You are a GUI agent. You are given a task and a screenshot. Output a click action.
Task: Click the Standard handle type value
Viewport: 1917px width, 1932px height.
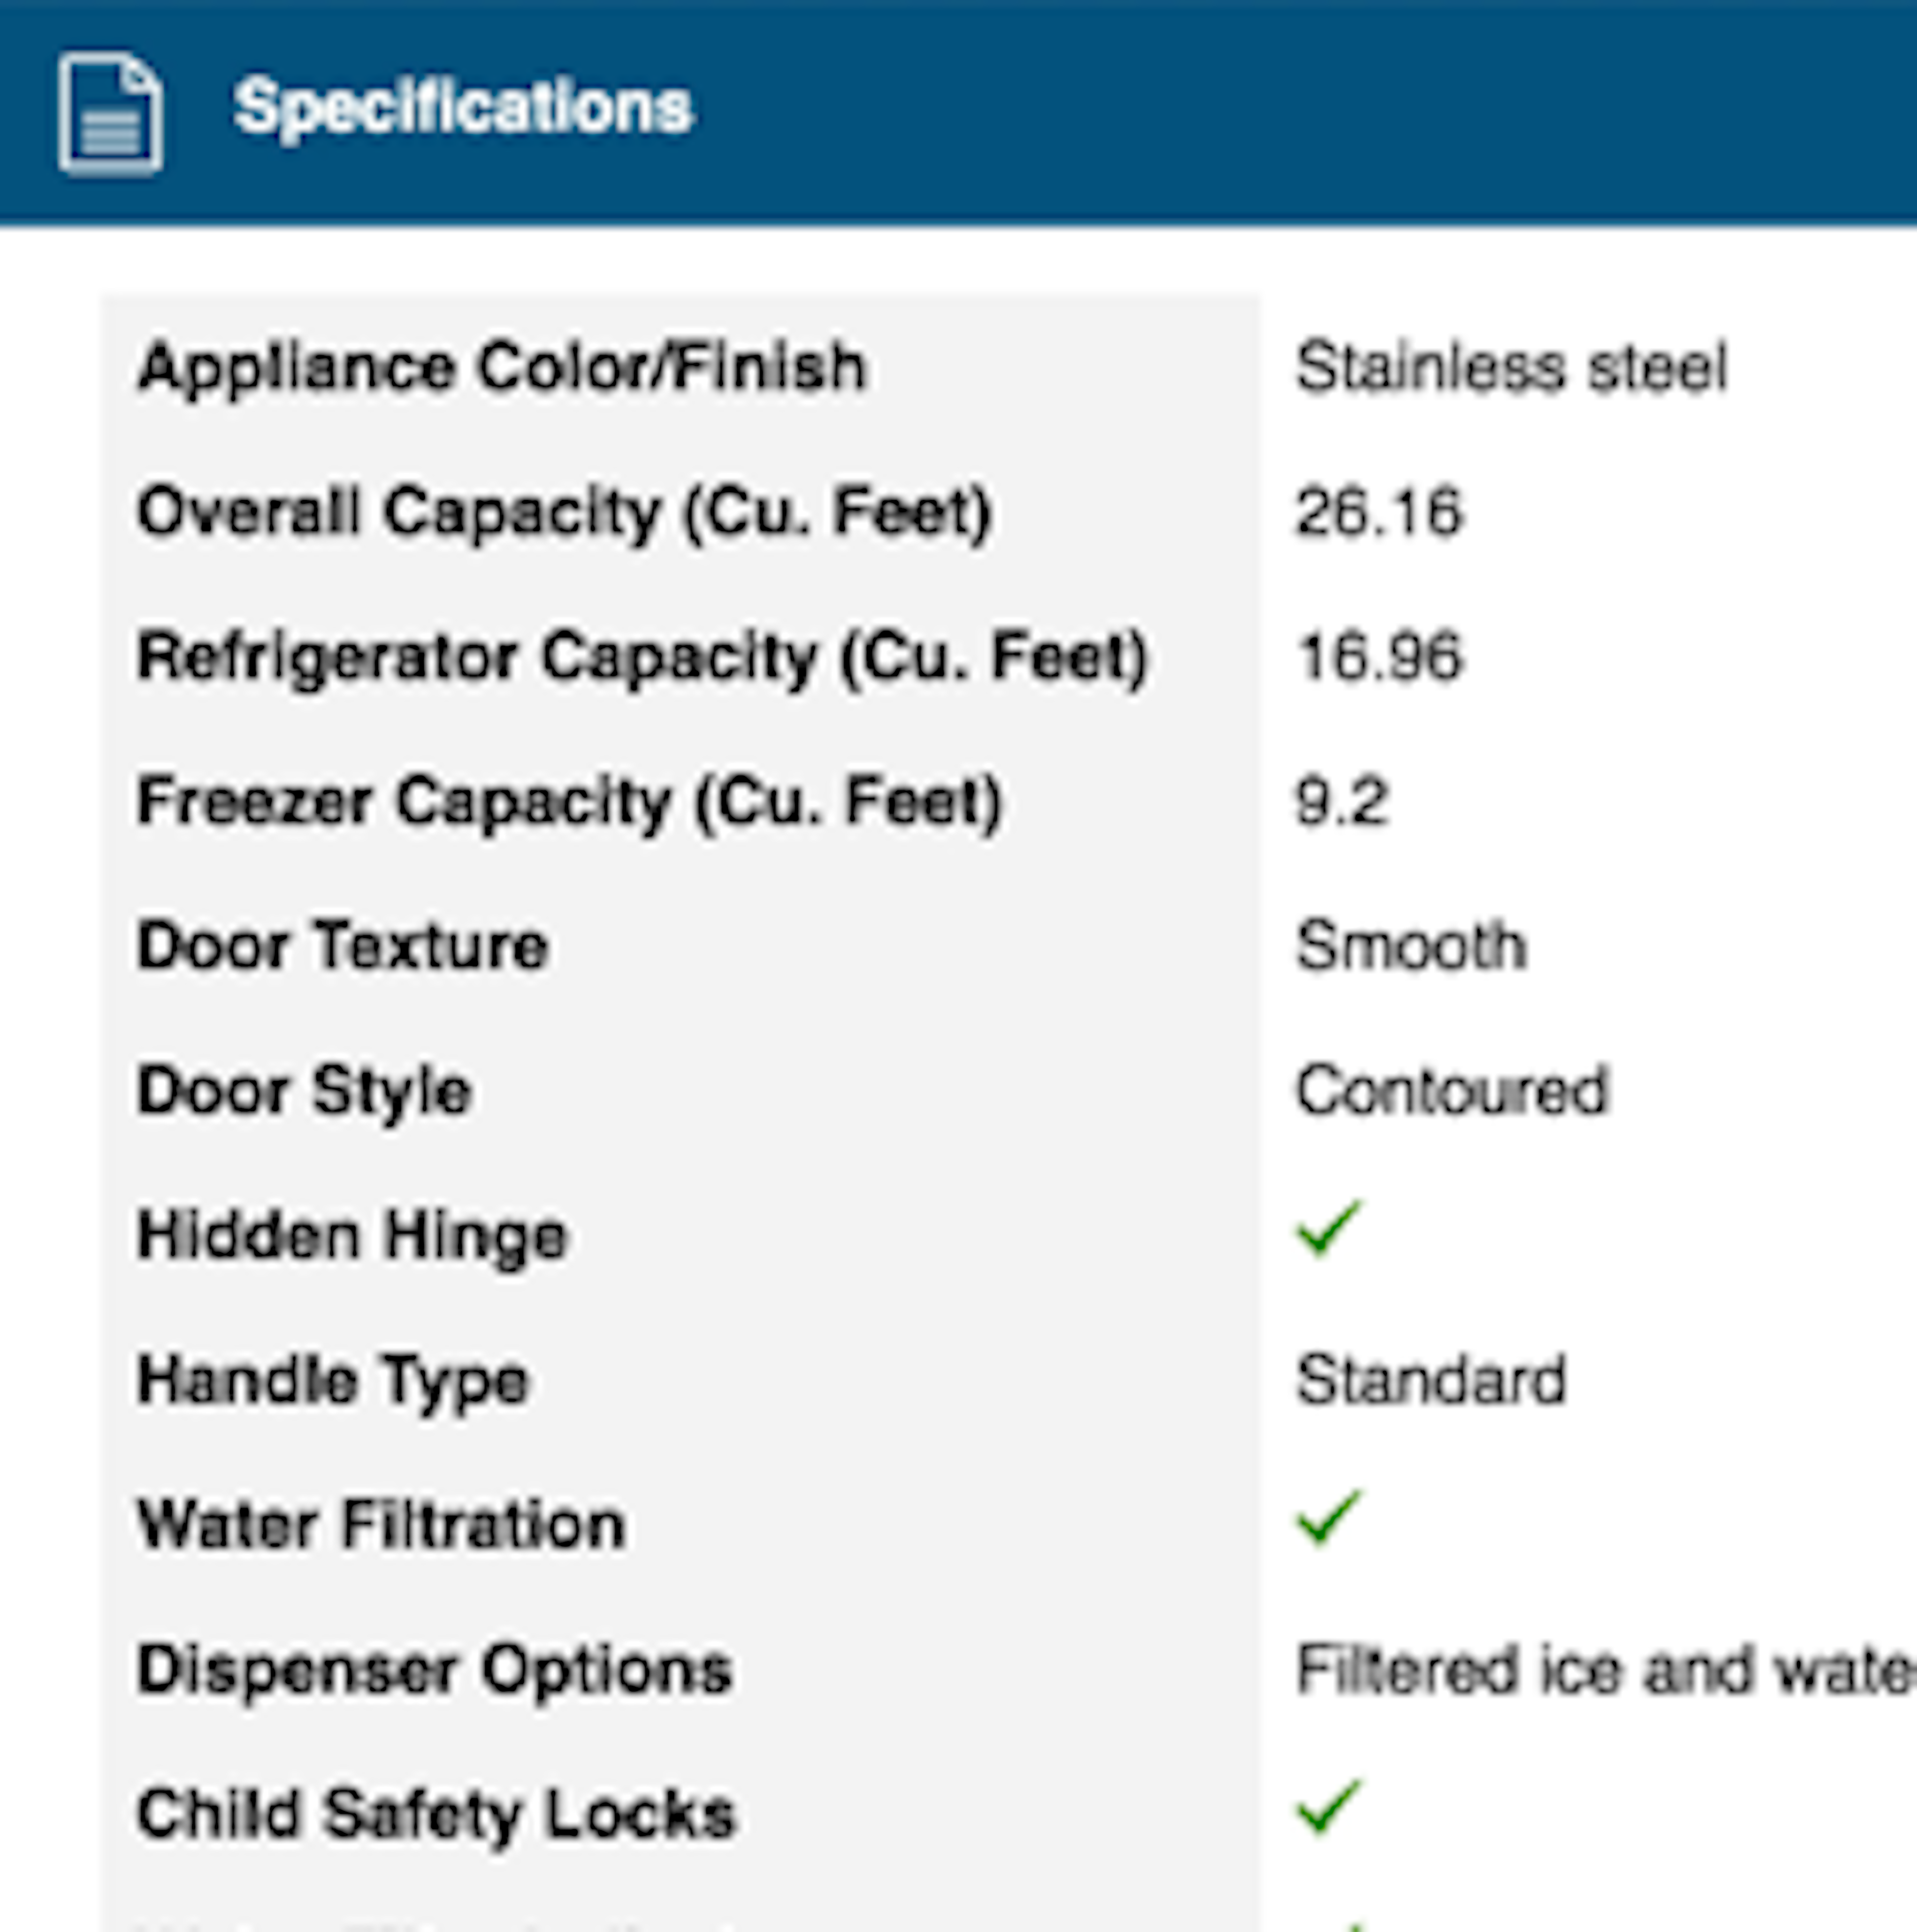click(x=1431, y=1381)
